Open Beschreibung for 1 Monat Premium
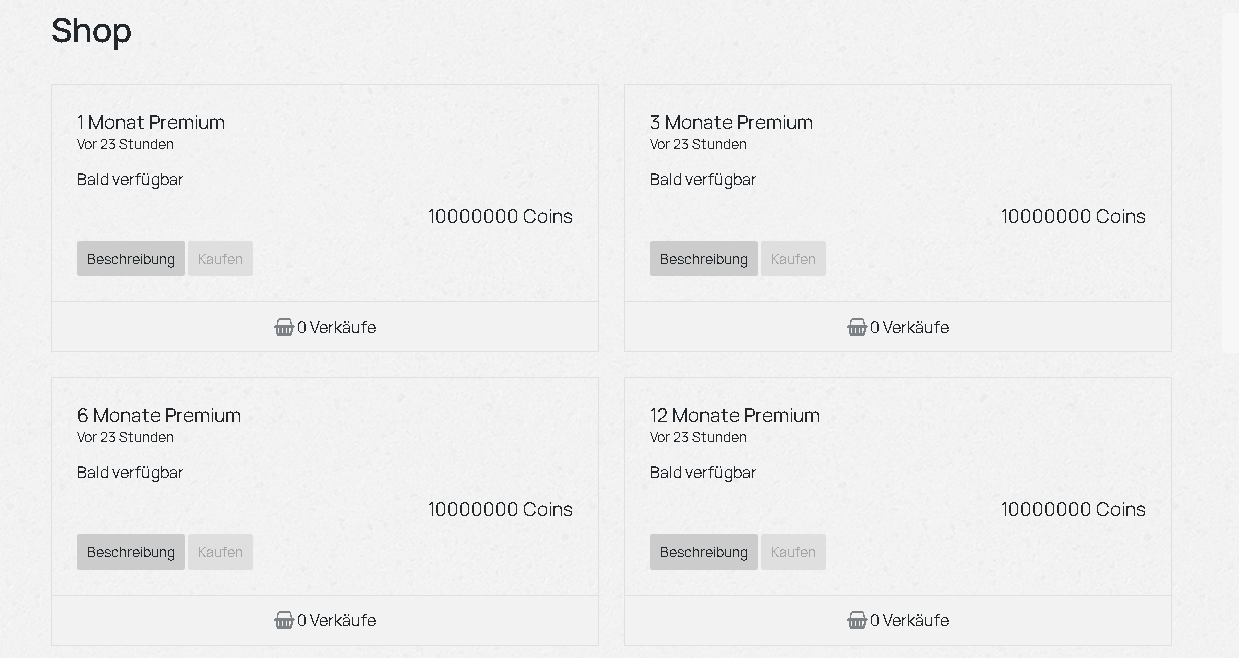This screenshot has height=658, width=1239. click(x=131, y=259)
